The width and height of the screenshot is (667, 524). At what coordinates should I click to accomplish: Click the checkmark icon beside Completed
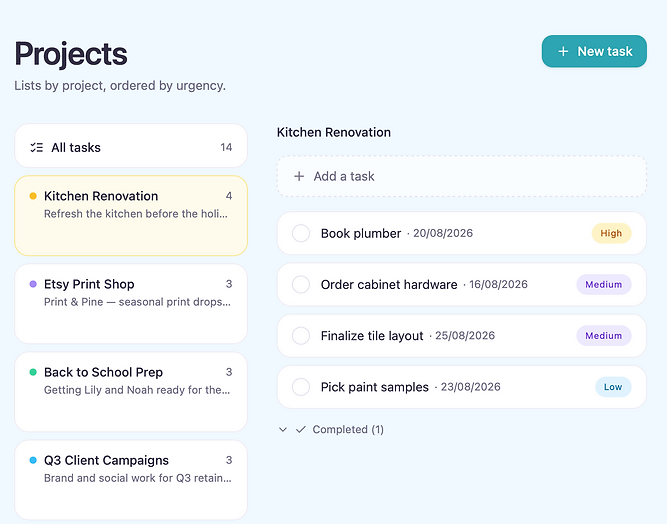pos(301,430)
